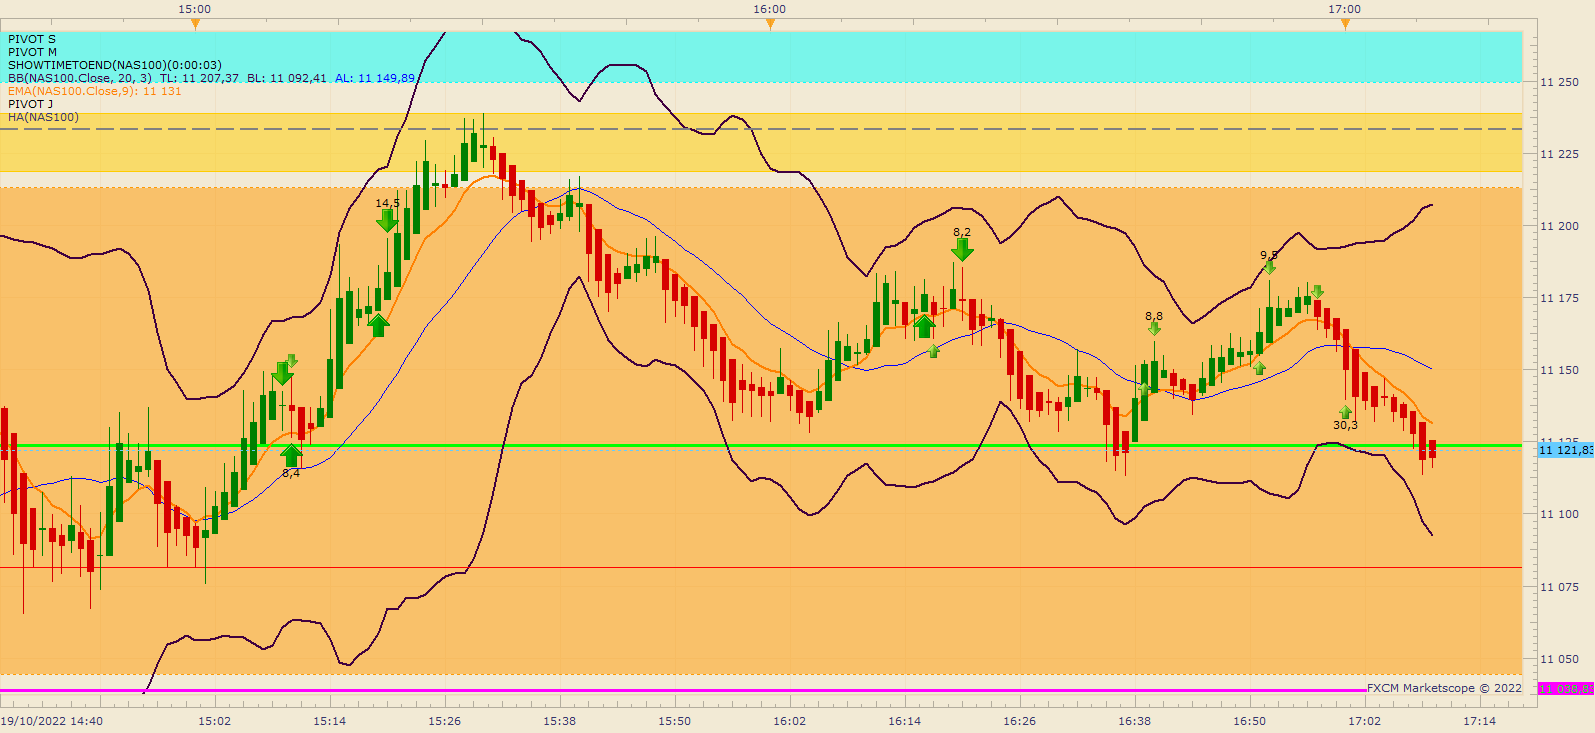This screenshot has height=733, width=1595.
Task: Click 16:14 on the time axis
Action: 905,721
